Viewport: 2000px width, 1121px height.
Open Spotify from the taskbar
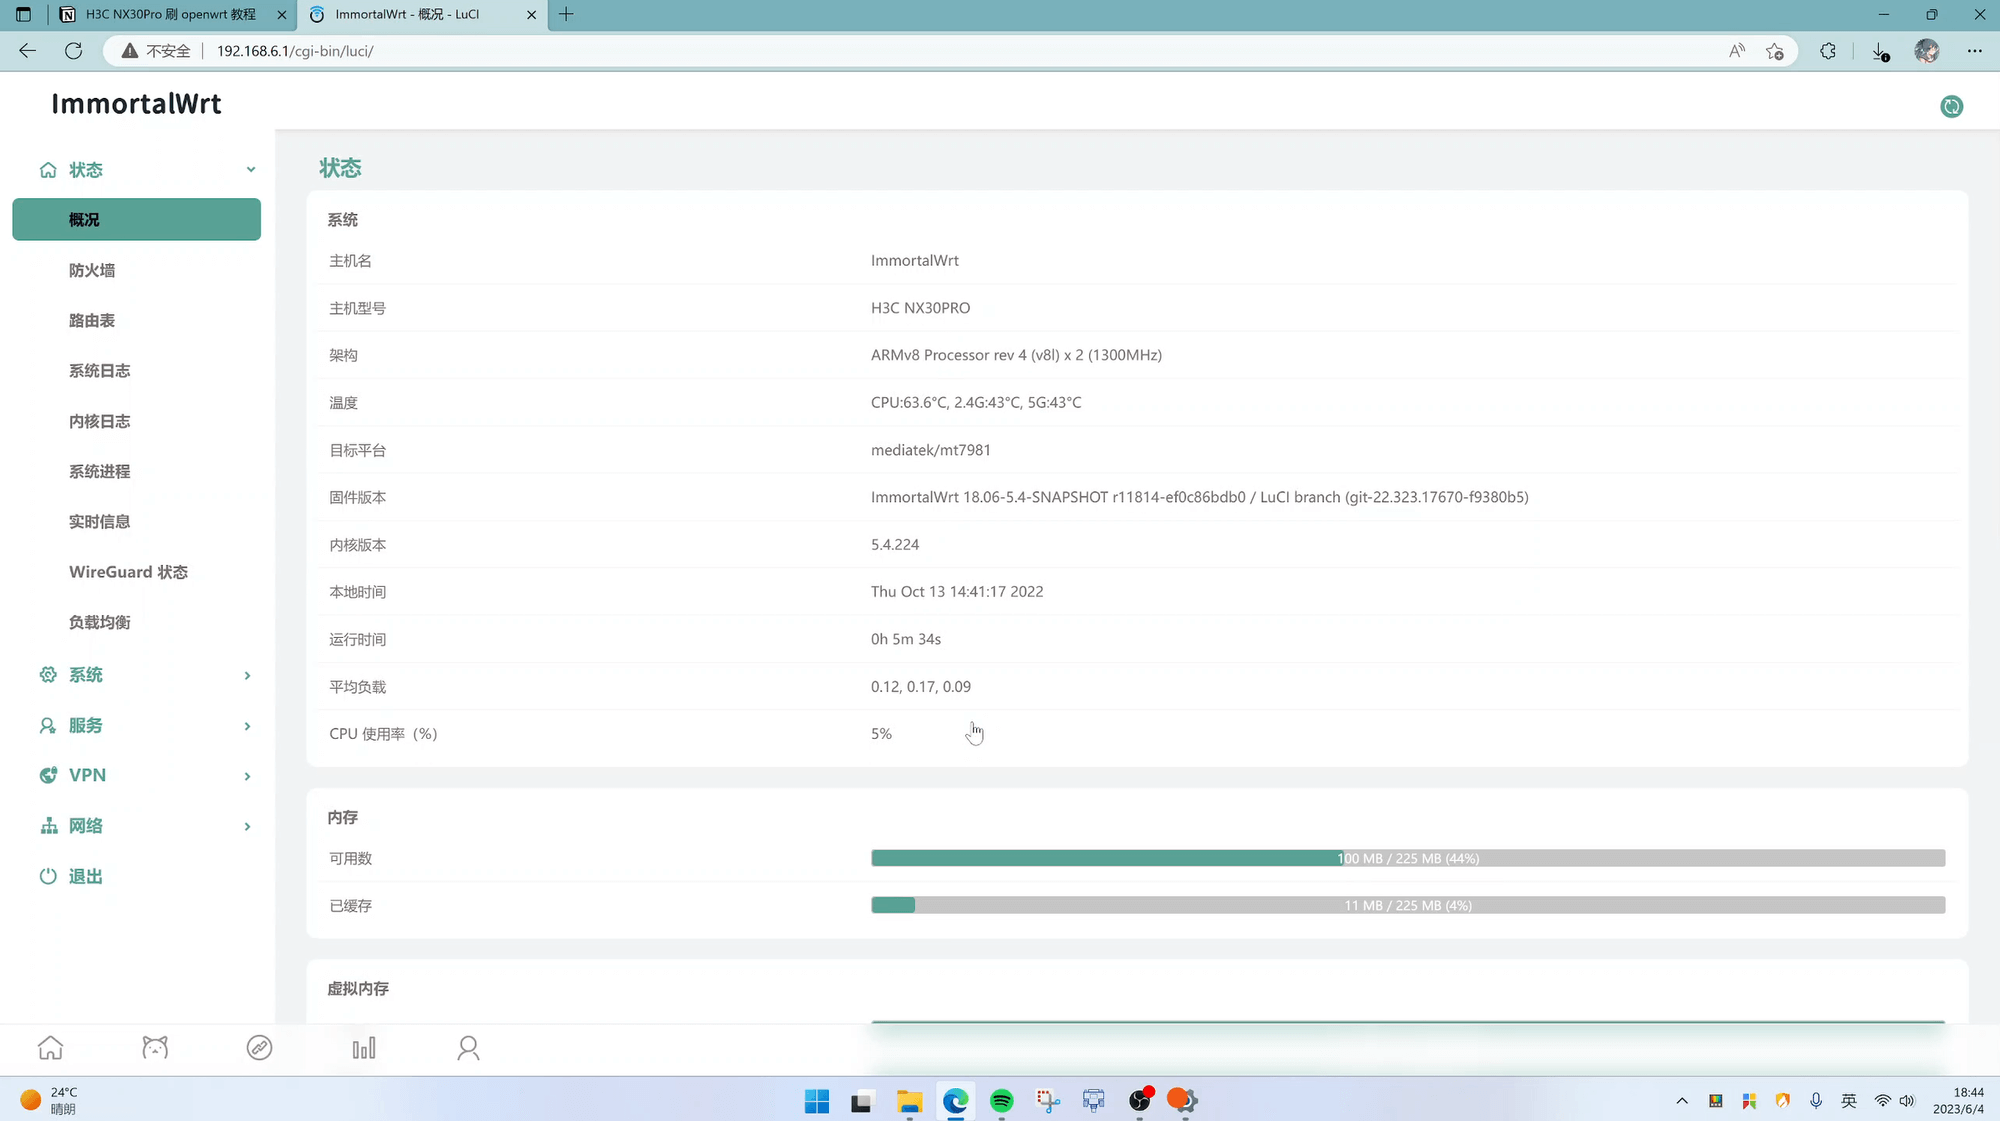pyautogui.click(x=1002, y=1100)
